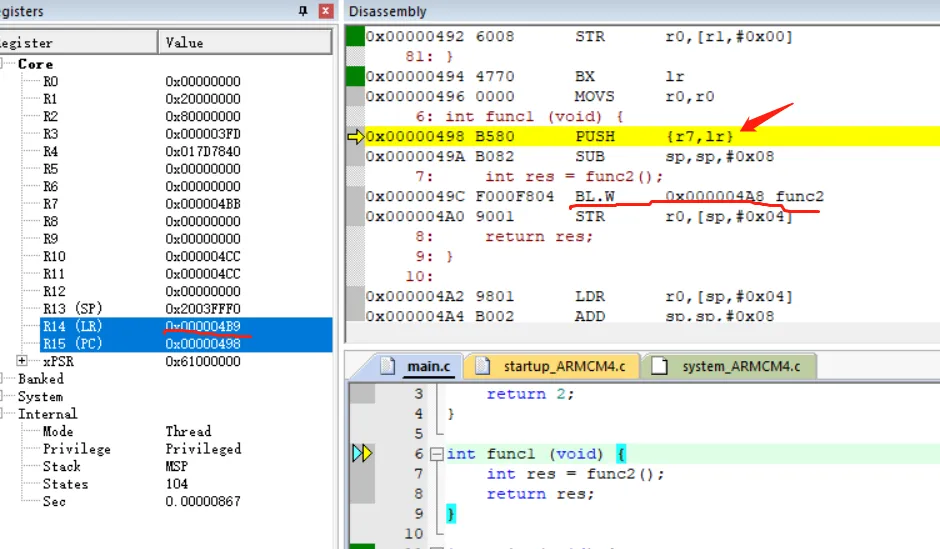Select the Banked registers group
The height and width of the screenshot is (549, 940).
tap(40, 379)
